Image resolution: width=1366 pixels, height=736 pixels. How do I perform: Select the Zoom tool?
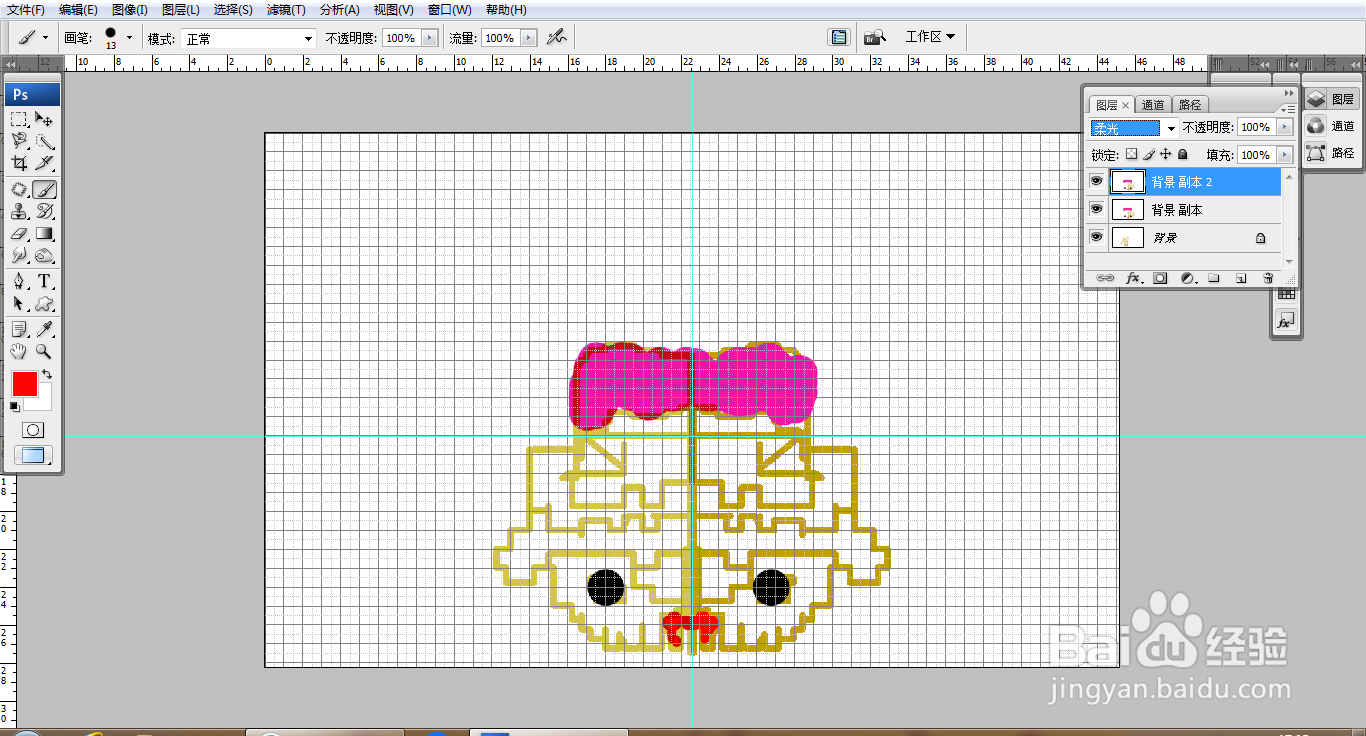[44, 351]
